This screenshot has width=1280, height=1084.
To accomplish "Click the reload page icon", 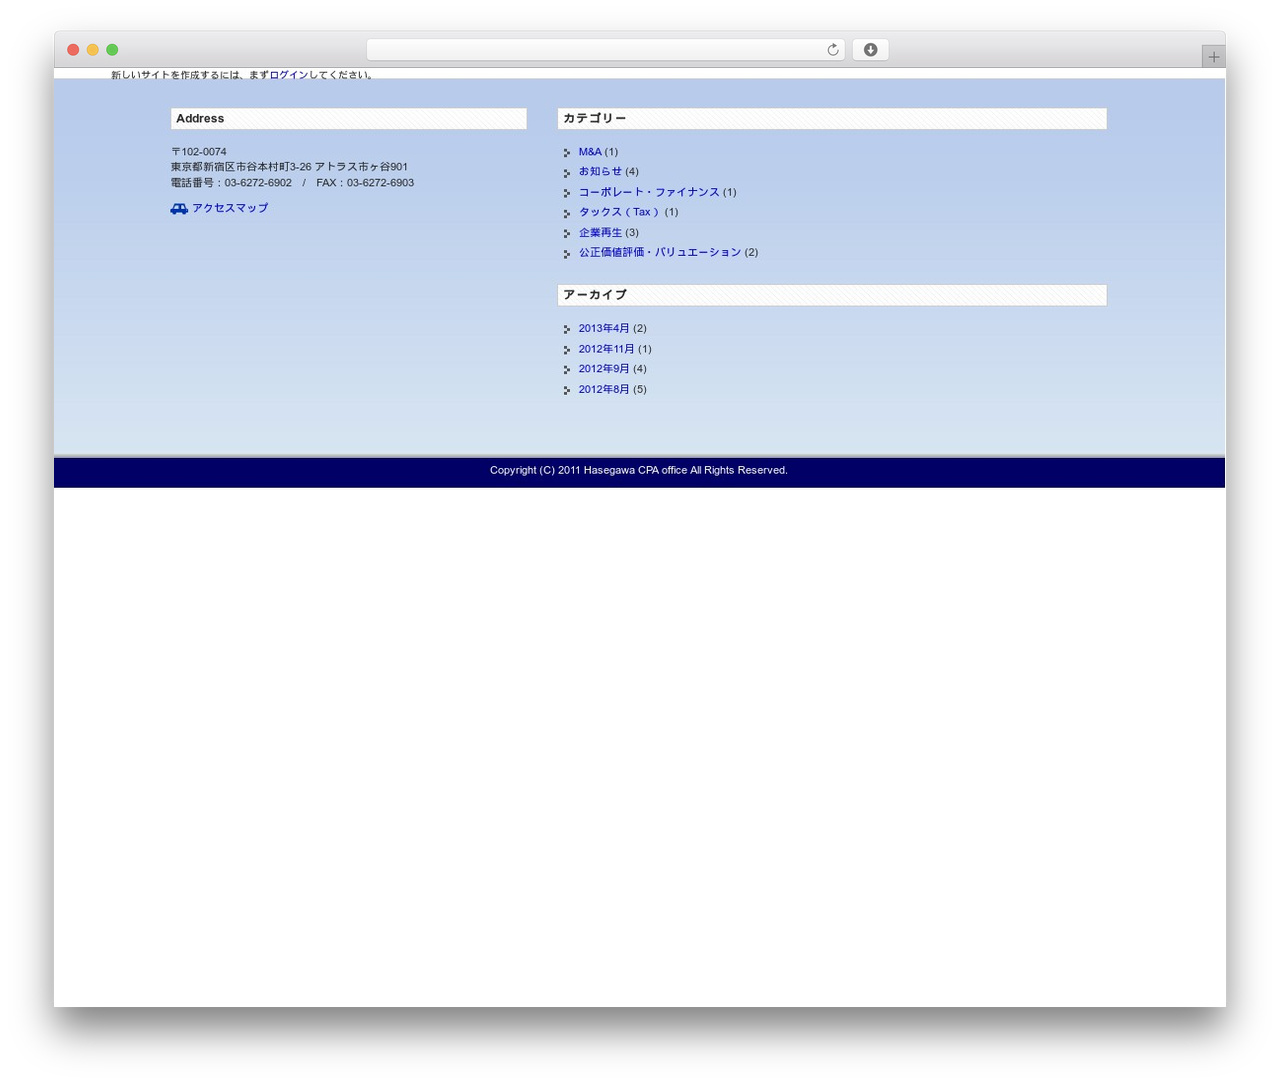I will [832, 50].
